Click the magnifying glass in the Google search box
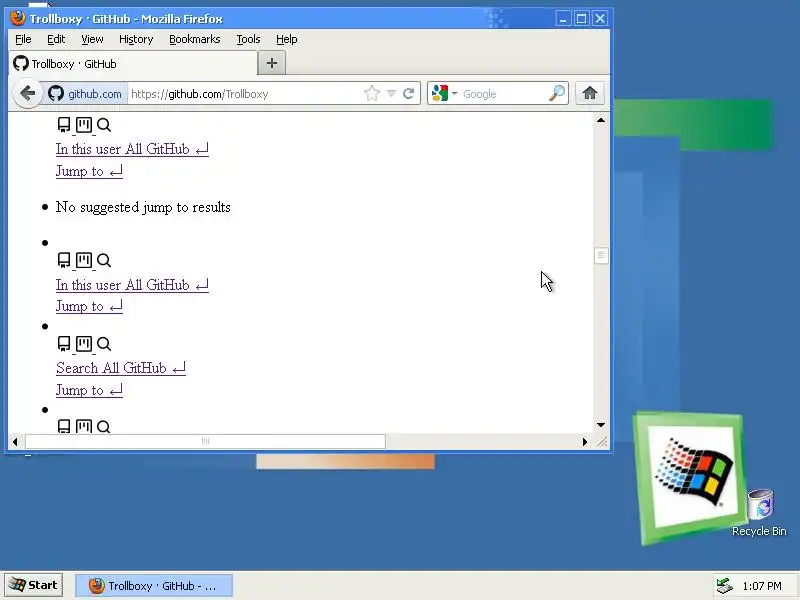 coord(557,93)
